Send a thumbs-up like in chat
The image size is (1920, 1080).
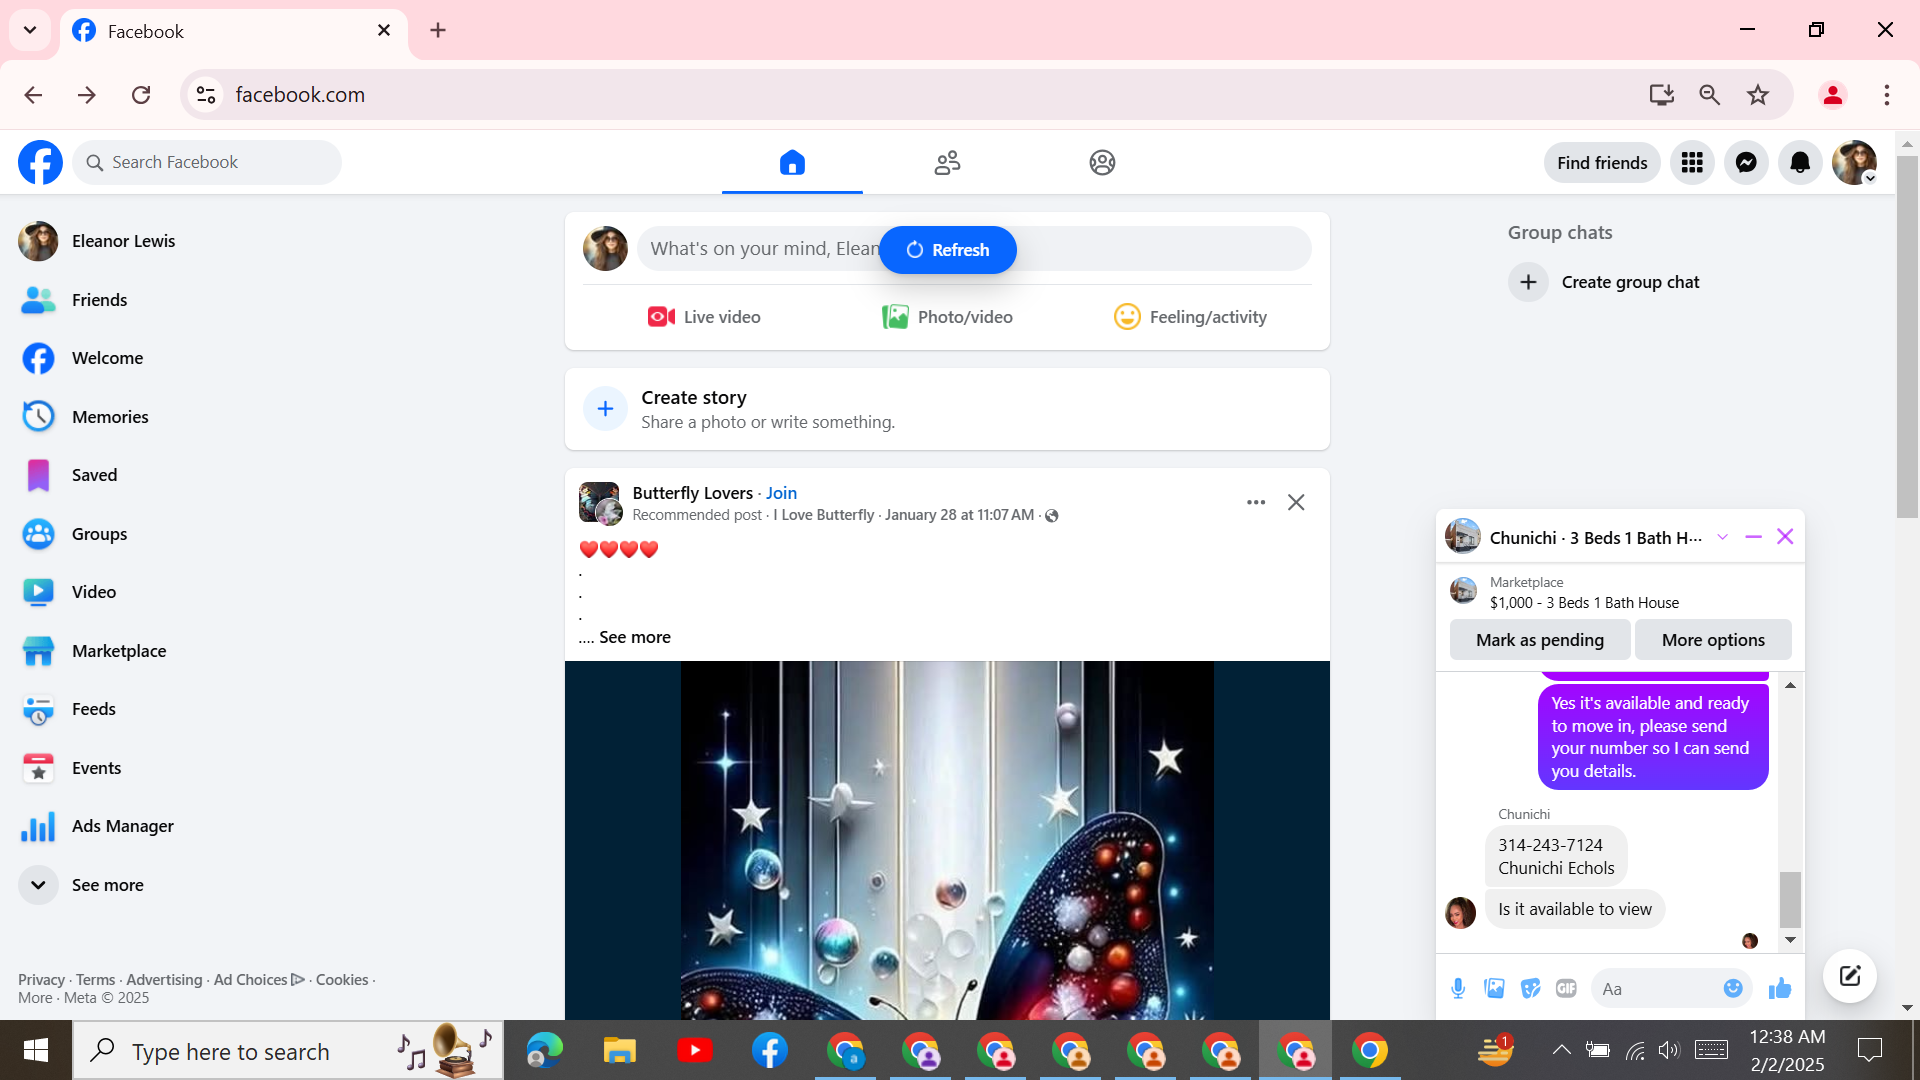click(x=1780, y=989)
